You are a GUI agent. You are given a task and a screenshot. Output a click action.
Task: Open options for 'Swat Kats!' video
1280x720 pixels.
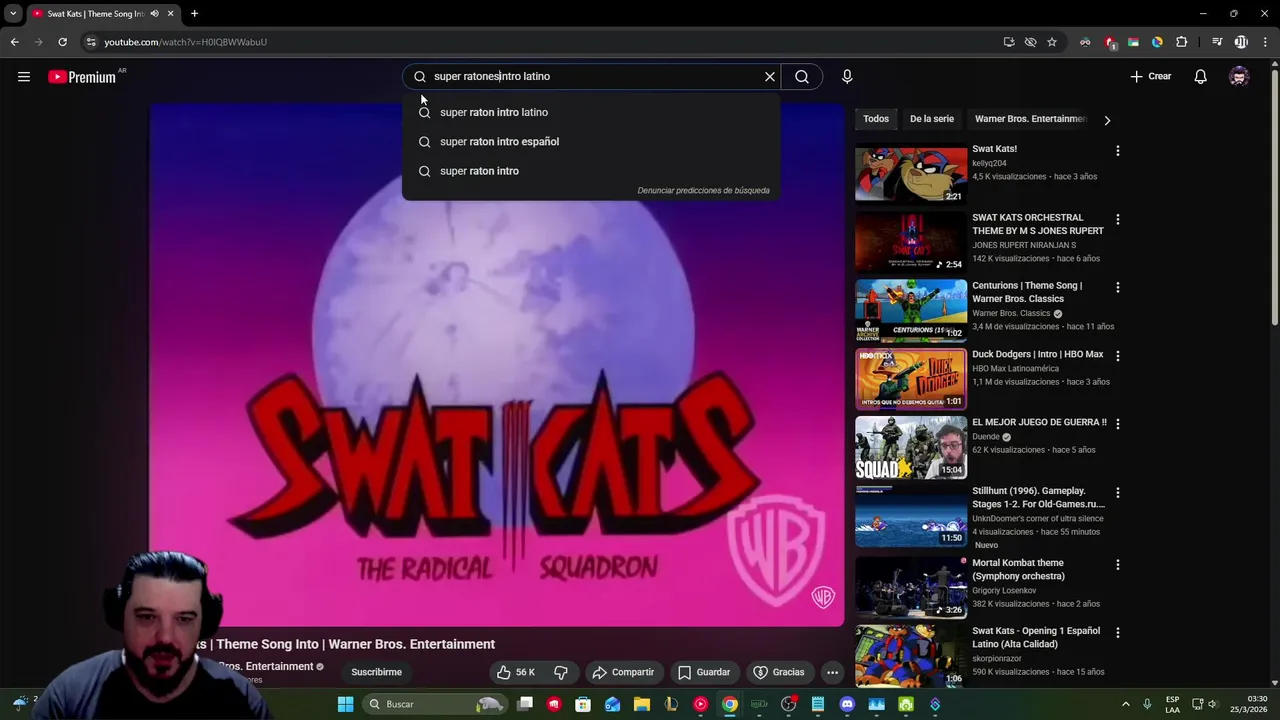click(1117, 151)
